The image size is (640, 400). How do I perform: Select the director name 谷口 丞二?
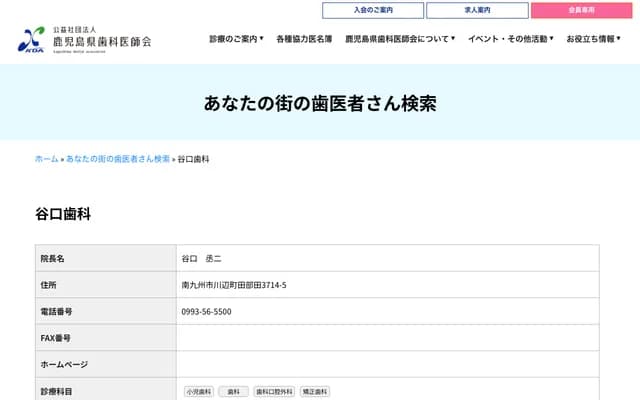tap(202, 258)
